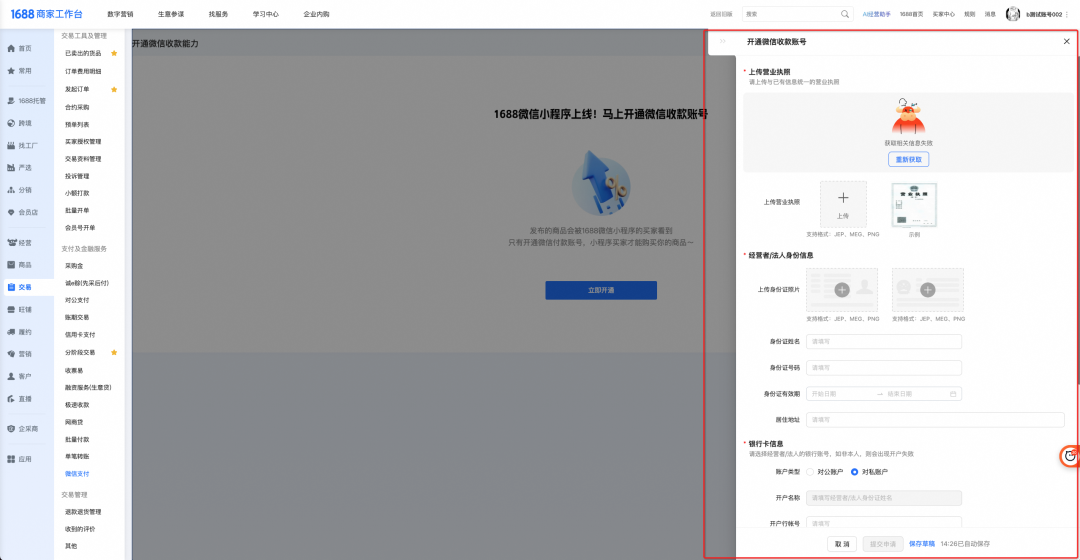Open 应用 apps grid icon in sidebar
This screenshot has width=1080, height=560.
click(x=11, y=459)
